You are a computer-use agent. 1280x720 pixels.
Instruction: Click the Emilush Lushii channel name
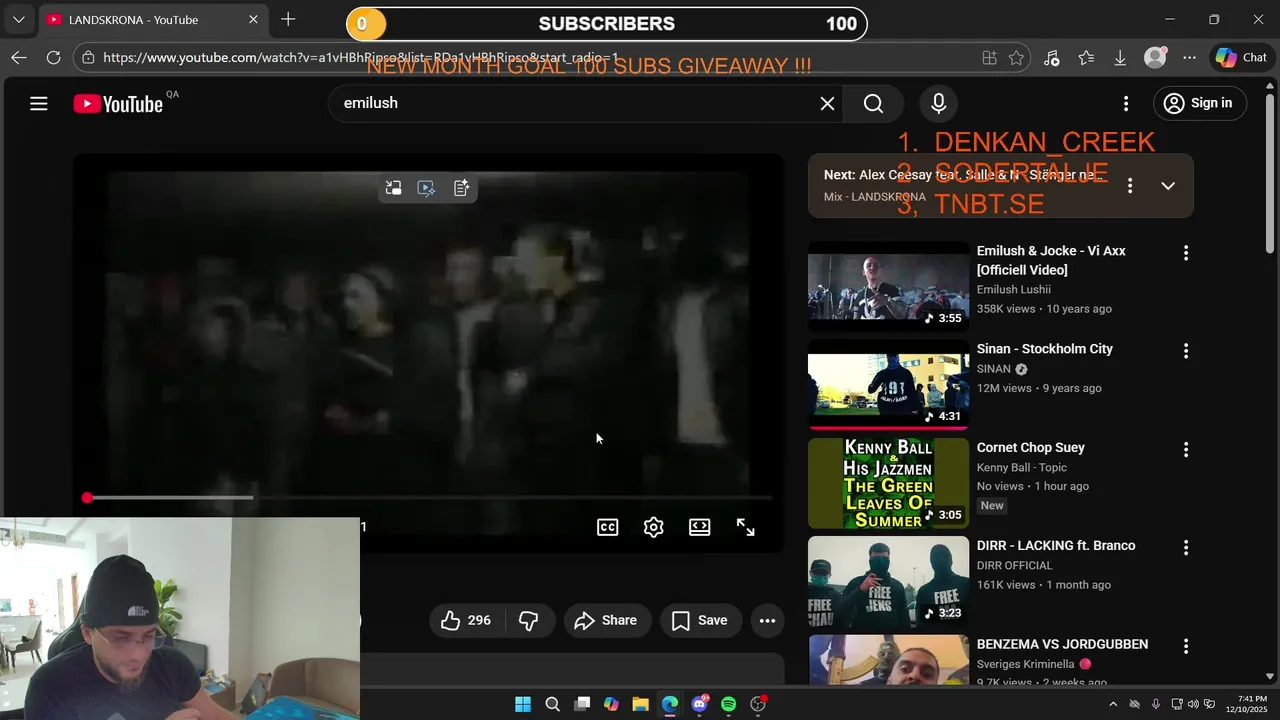[1014, 290]
